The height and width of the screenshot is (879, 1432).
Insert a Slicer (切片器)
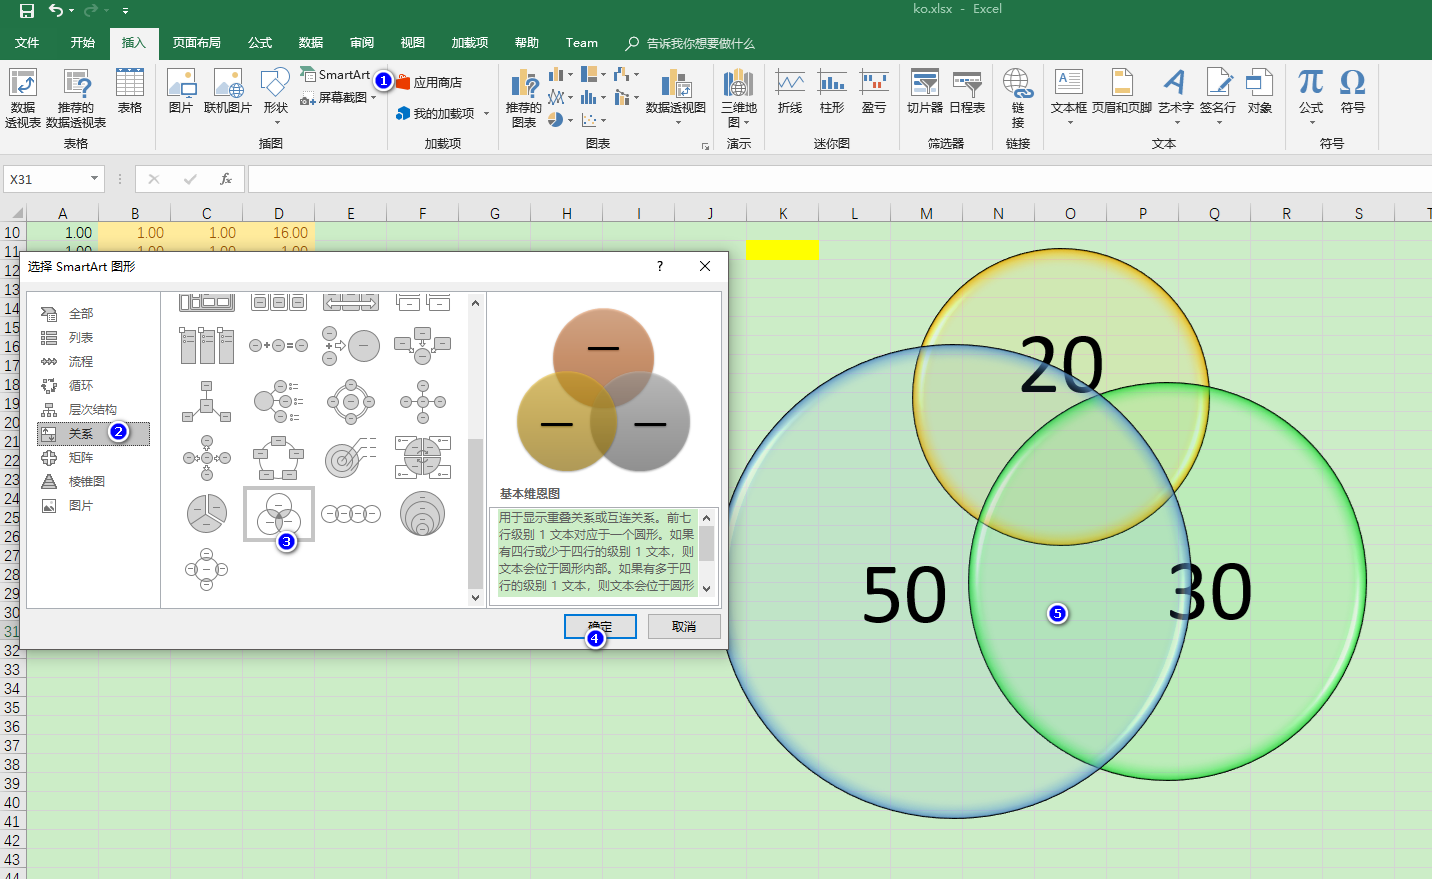pos(925,91)
